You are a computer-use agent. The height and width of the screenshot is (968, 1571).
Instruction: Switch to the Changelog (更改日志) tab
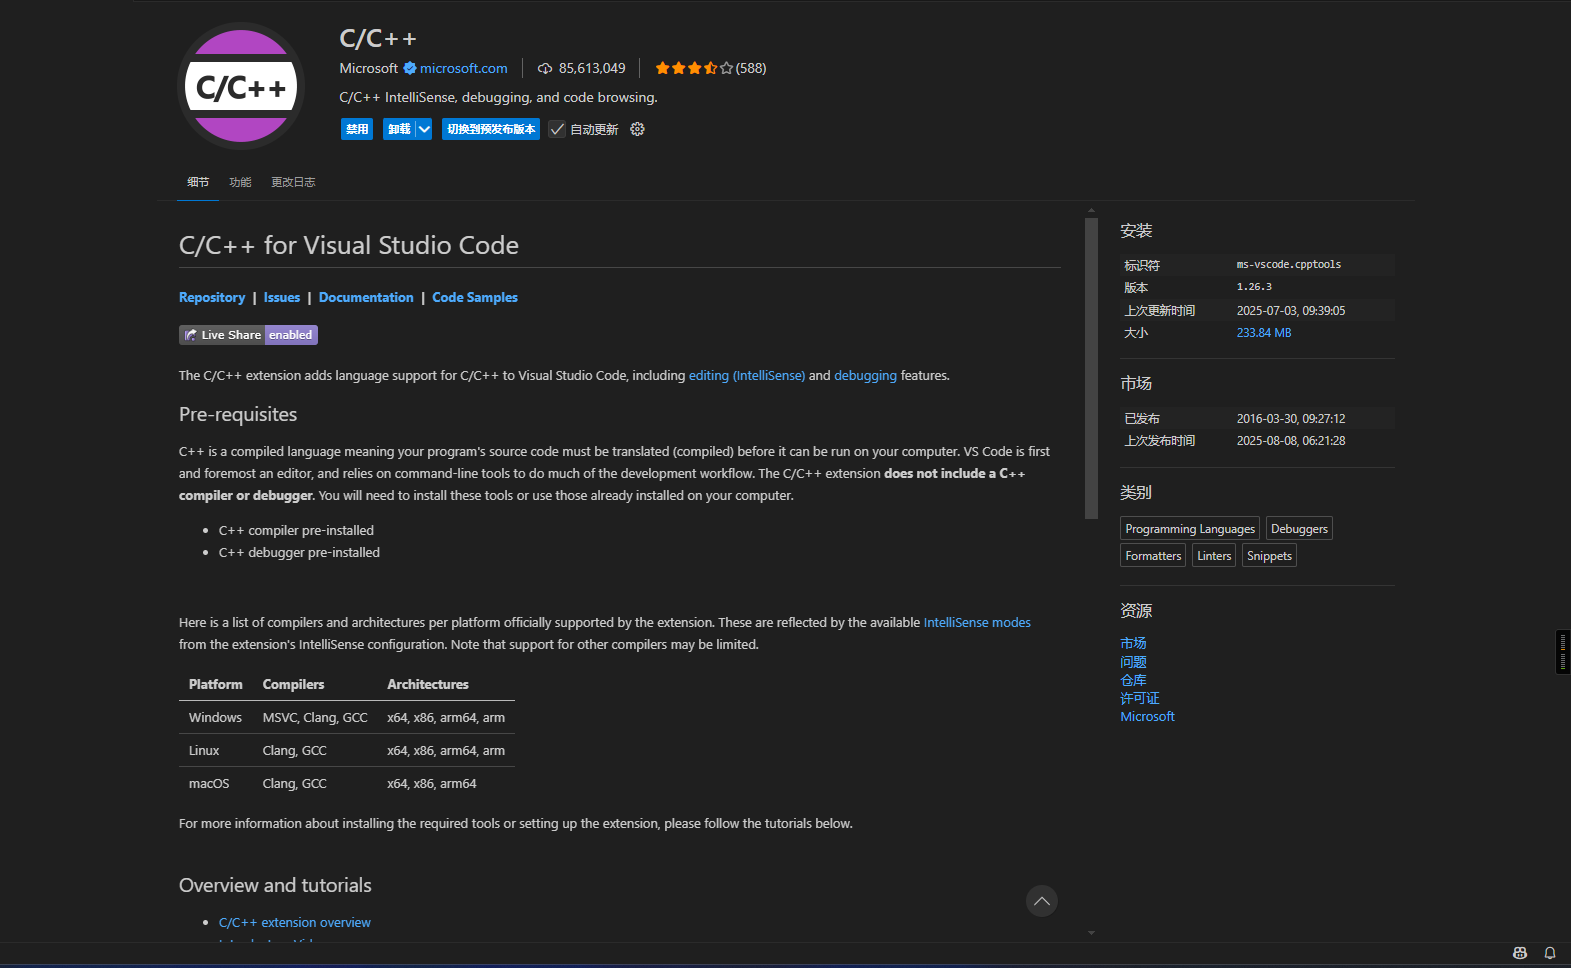click(x=293, y=182)
